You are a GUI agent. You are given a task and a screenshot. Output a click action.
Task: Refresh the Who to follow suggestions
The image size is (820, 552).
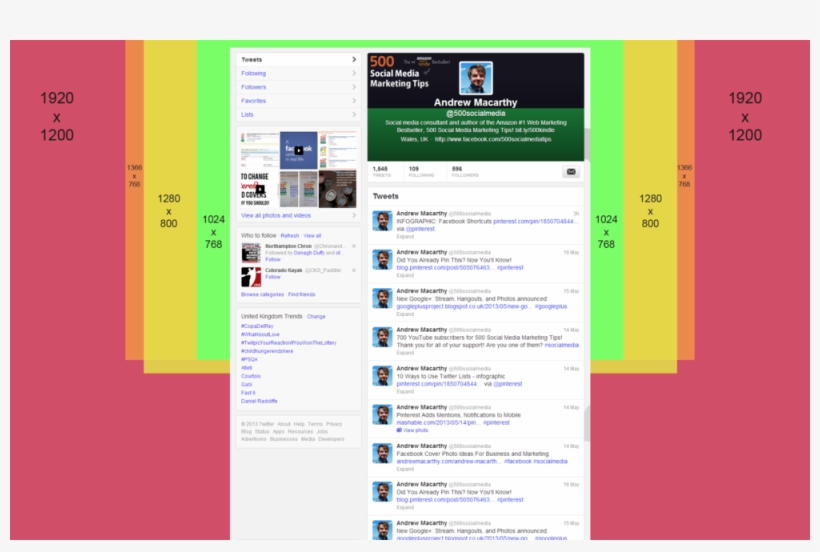click(x=290, y=236)
